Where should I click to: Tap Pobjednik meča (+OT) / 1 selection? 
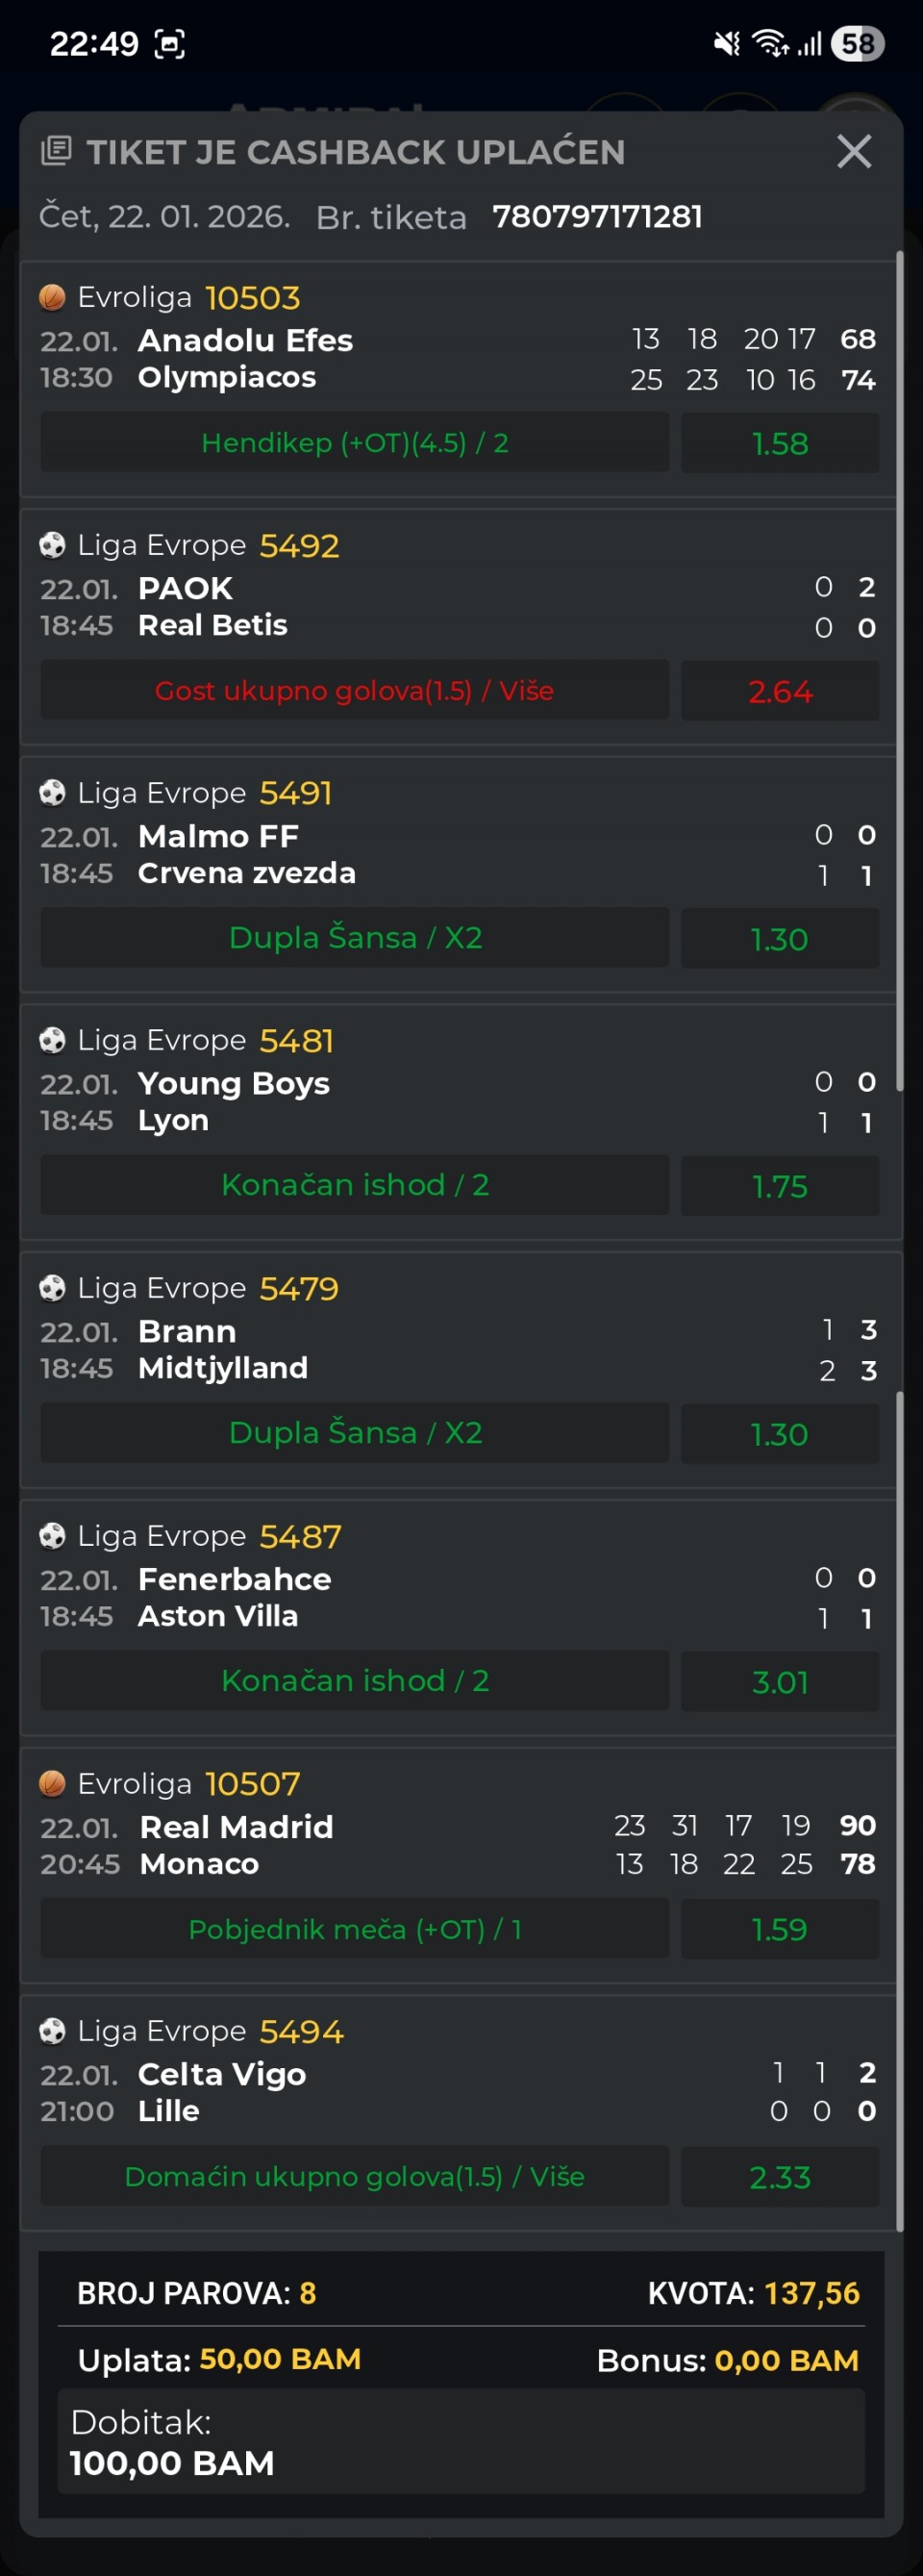click(x=355, y=1929)
